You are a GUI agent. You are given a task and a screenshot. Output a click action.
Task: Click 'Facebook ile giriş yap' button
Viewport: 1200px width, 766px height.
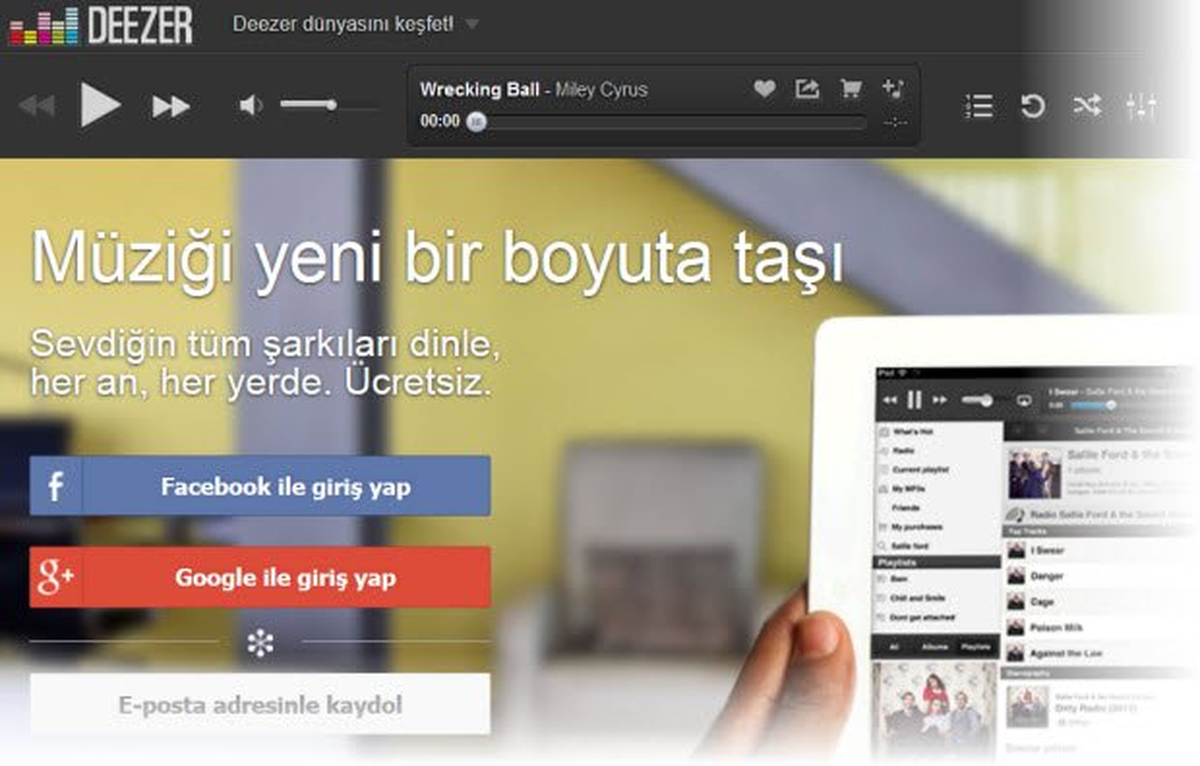click(x=260, y=486)
